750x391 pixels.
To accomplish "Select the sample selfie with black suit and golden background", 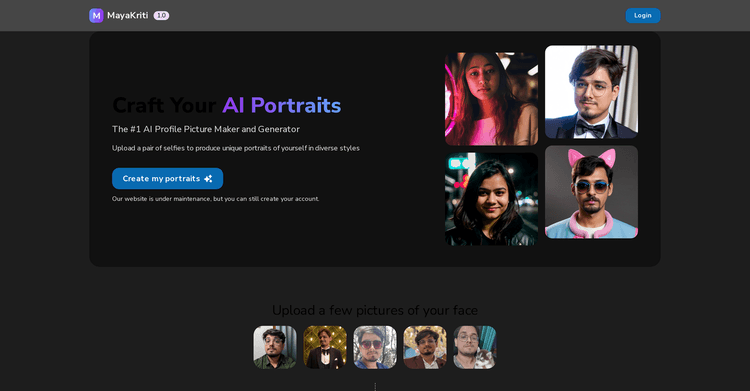I will [x=325, y=347].
